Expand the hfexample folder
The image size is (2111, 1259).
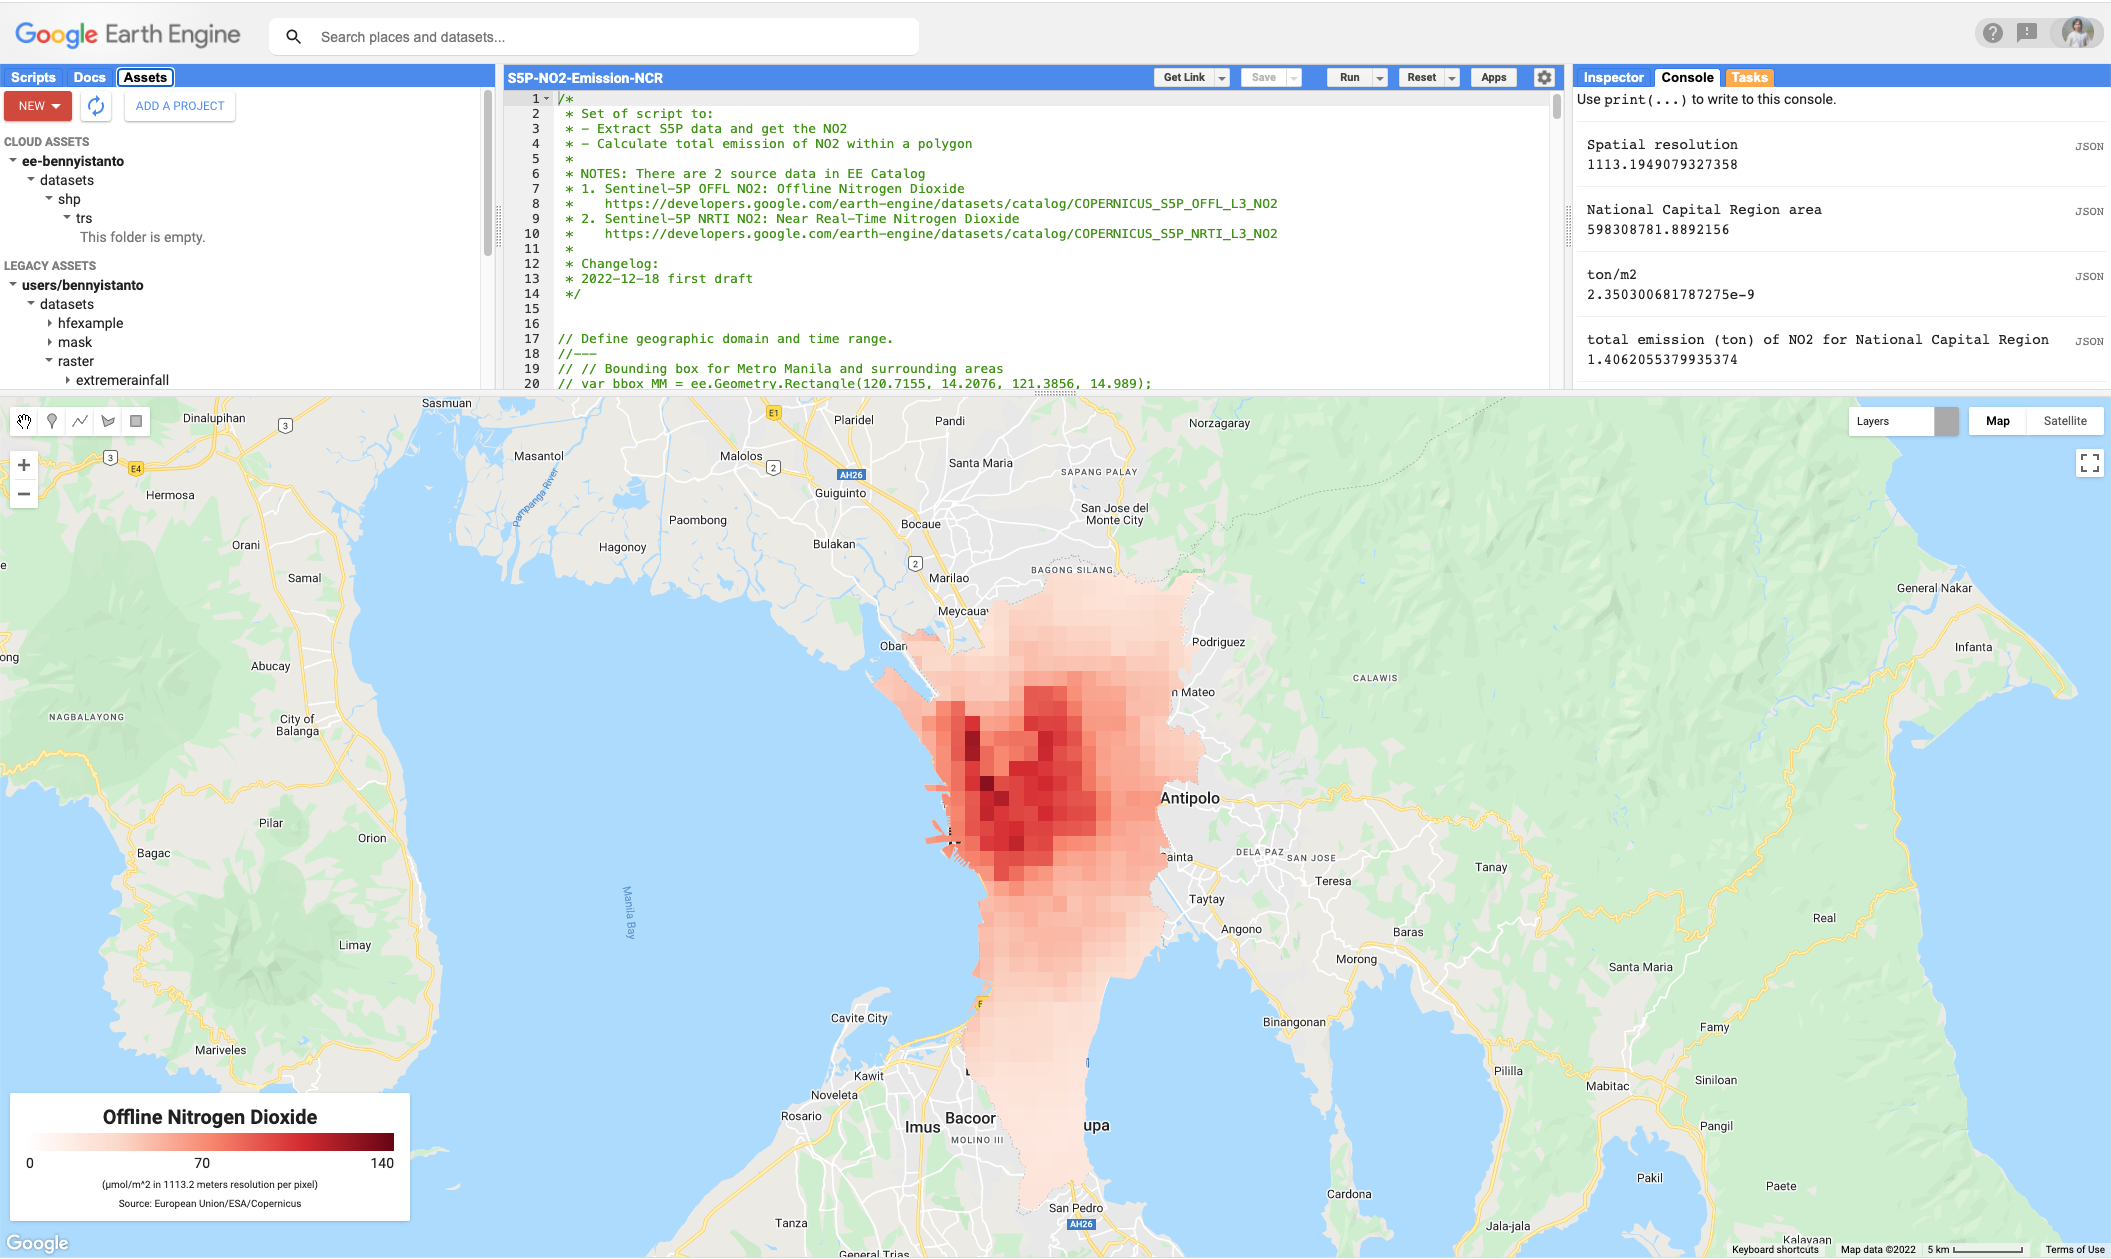50,323
